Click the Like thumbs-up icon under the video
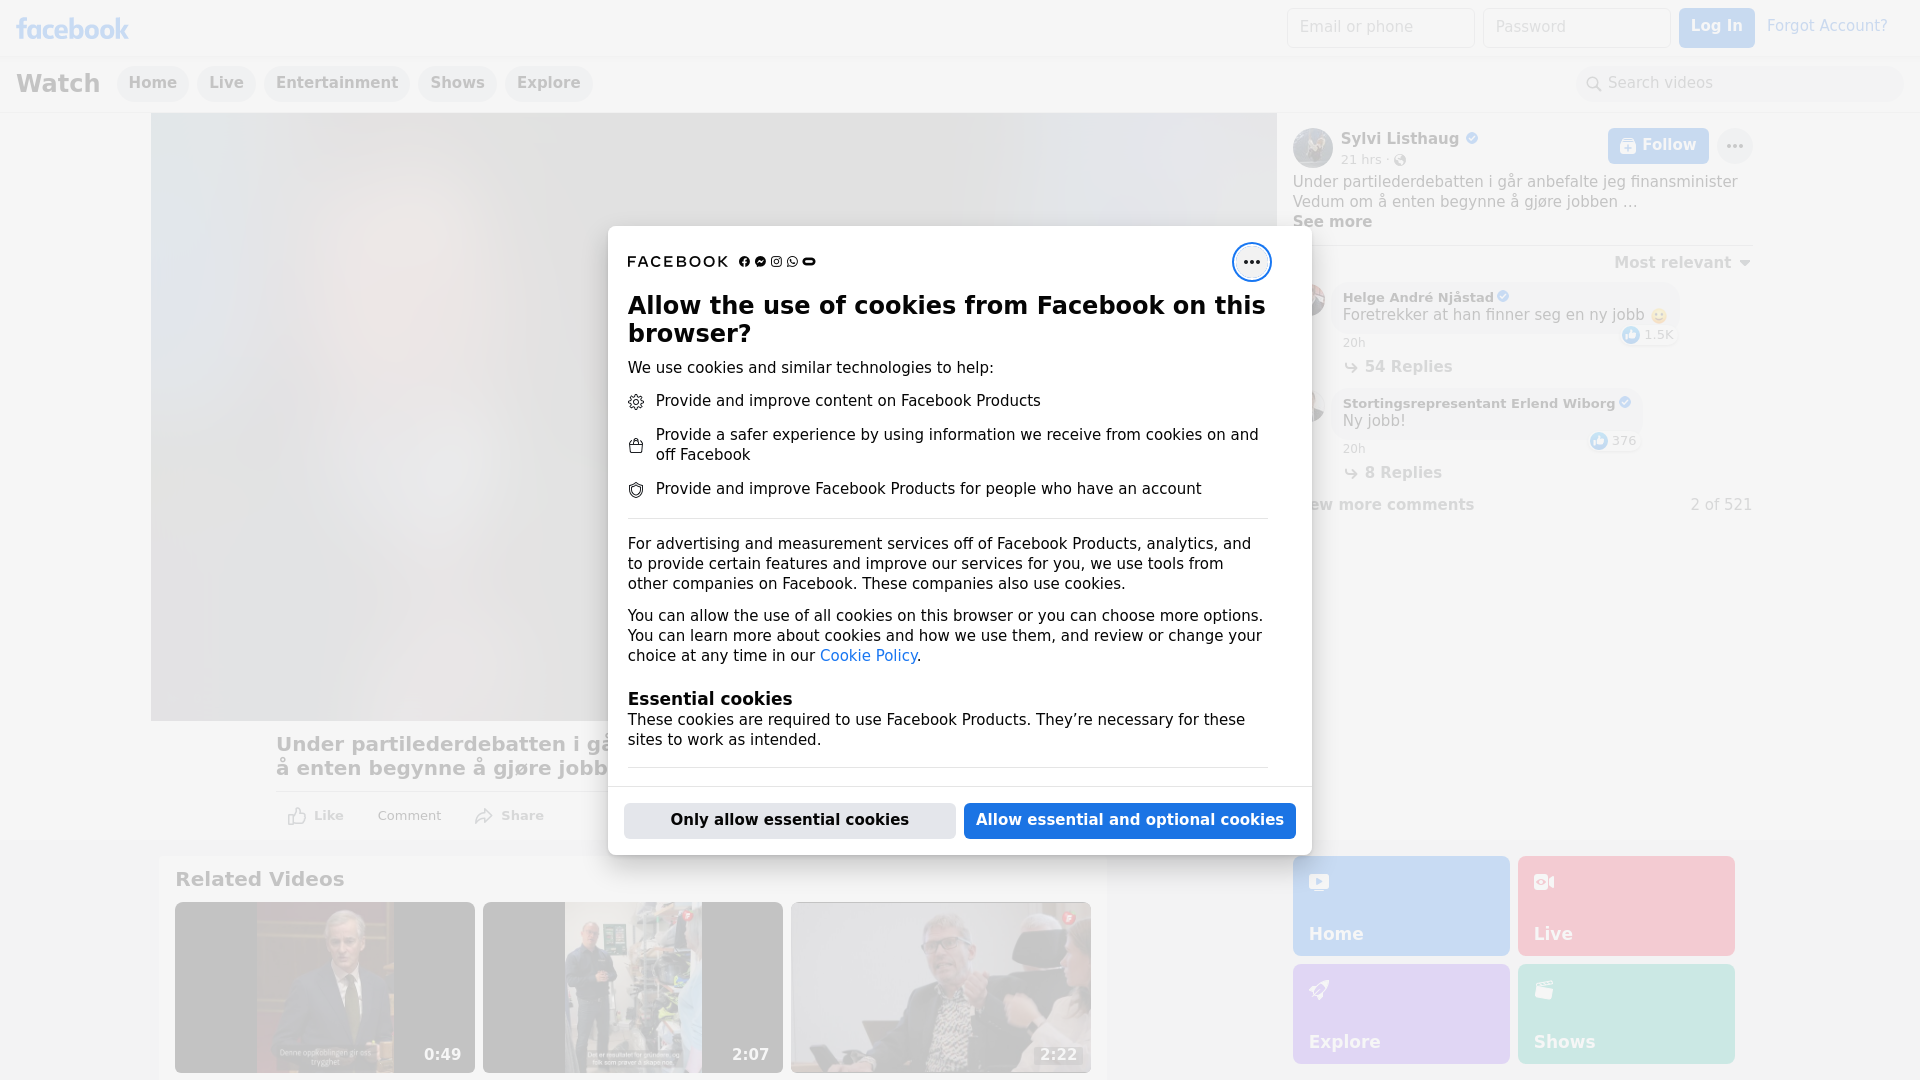 [x=297, y=816]
